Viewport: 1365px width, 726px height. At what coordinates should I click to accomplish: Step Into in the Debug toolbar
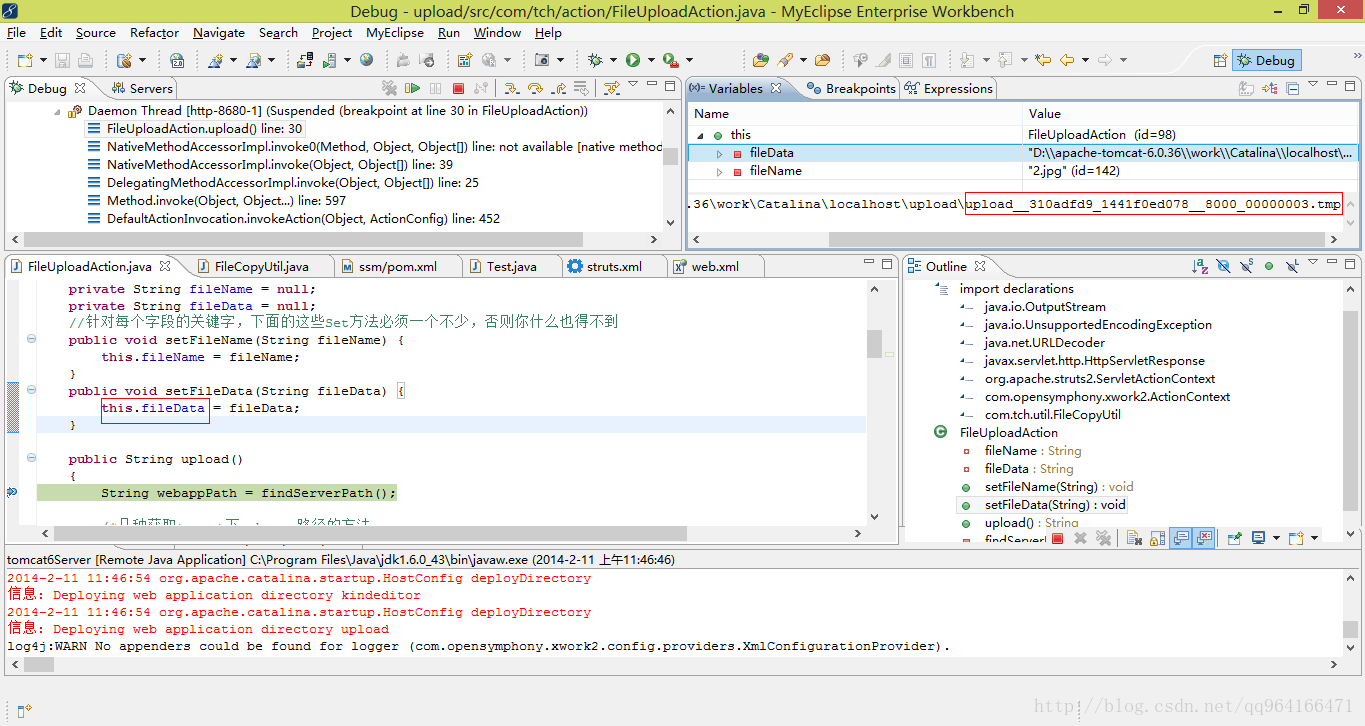pyautogui.click(x=511, y=88)
